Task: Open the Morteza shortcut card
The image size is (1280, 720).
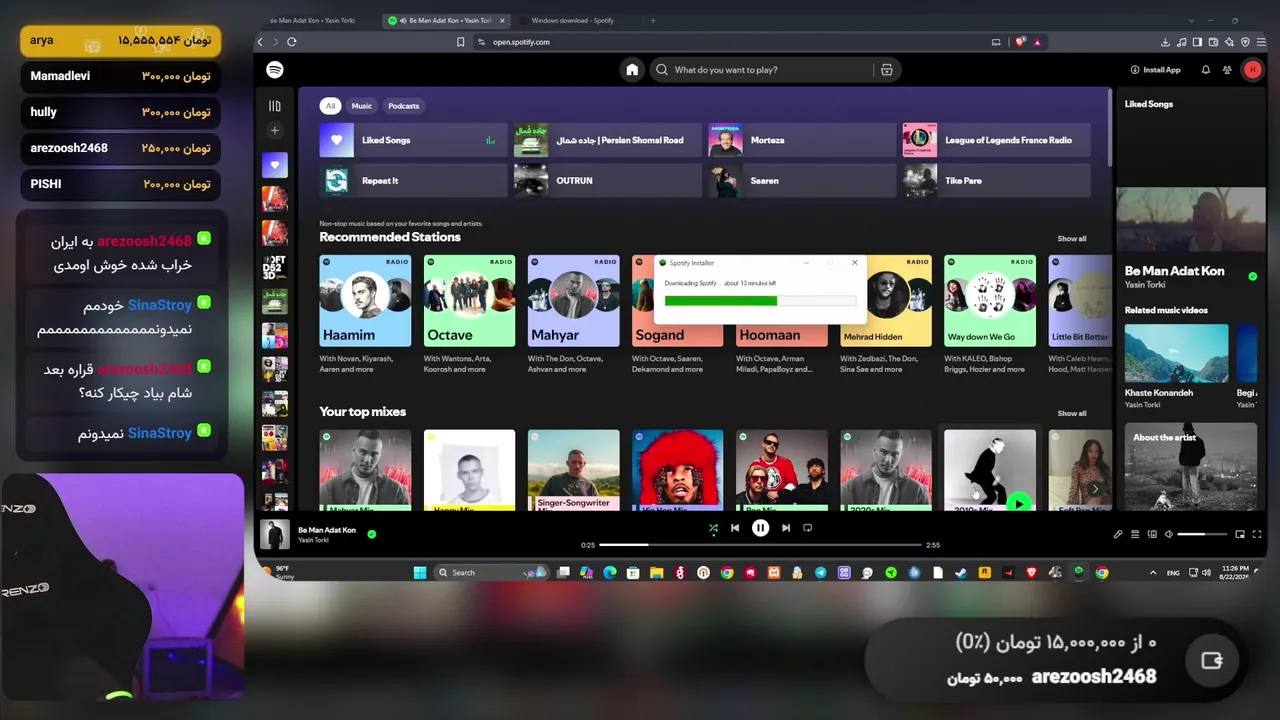Action: [x=802, y=140]
